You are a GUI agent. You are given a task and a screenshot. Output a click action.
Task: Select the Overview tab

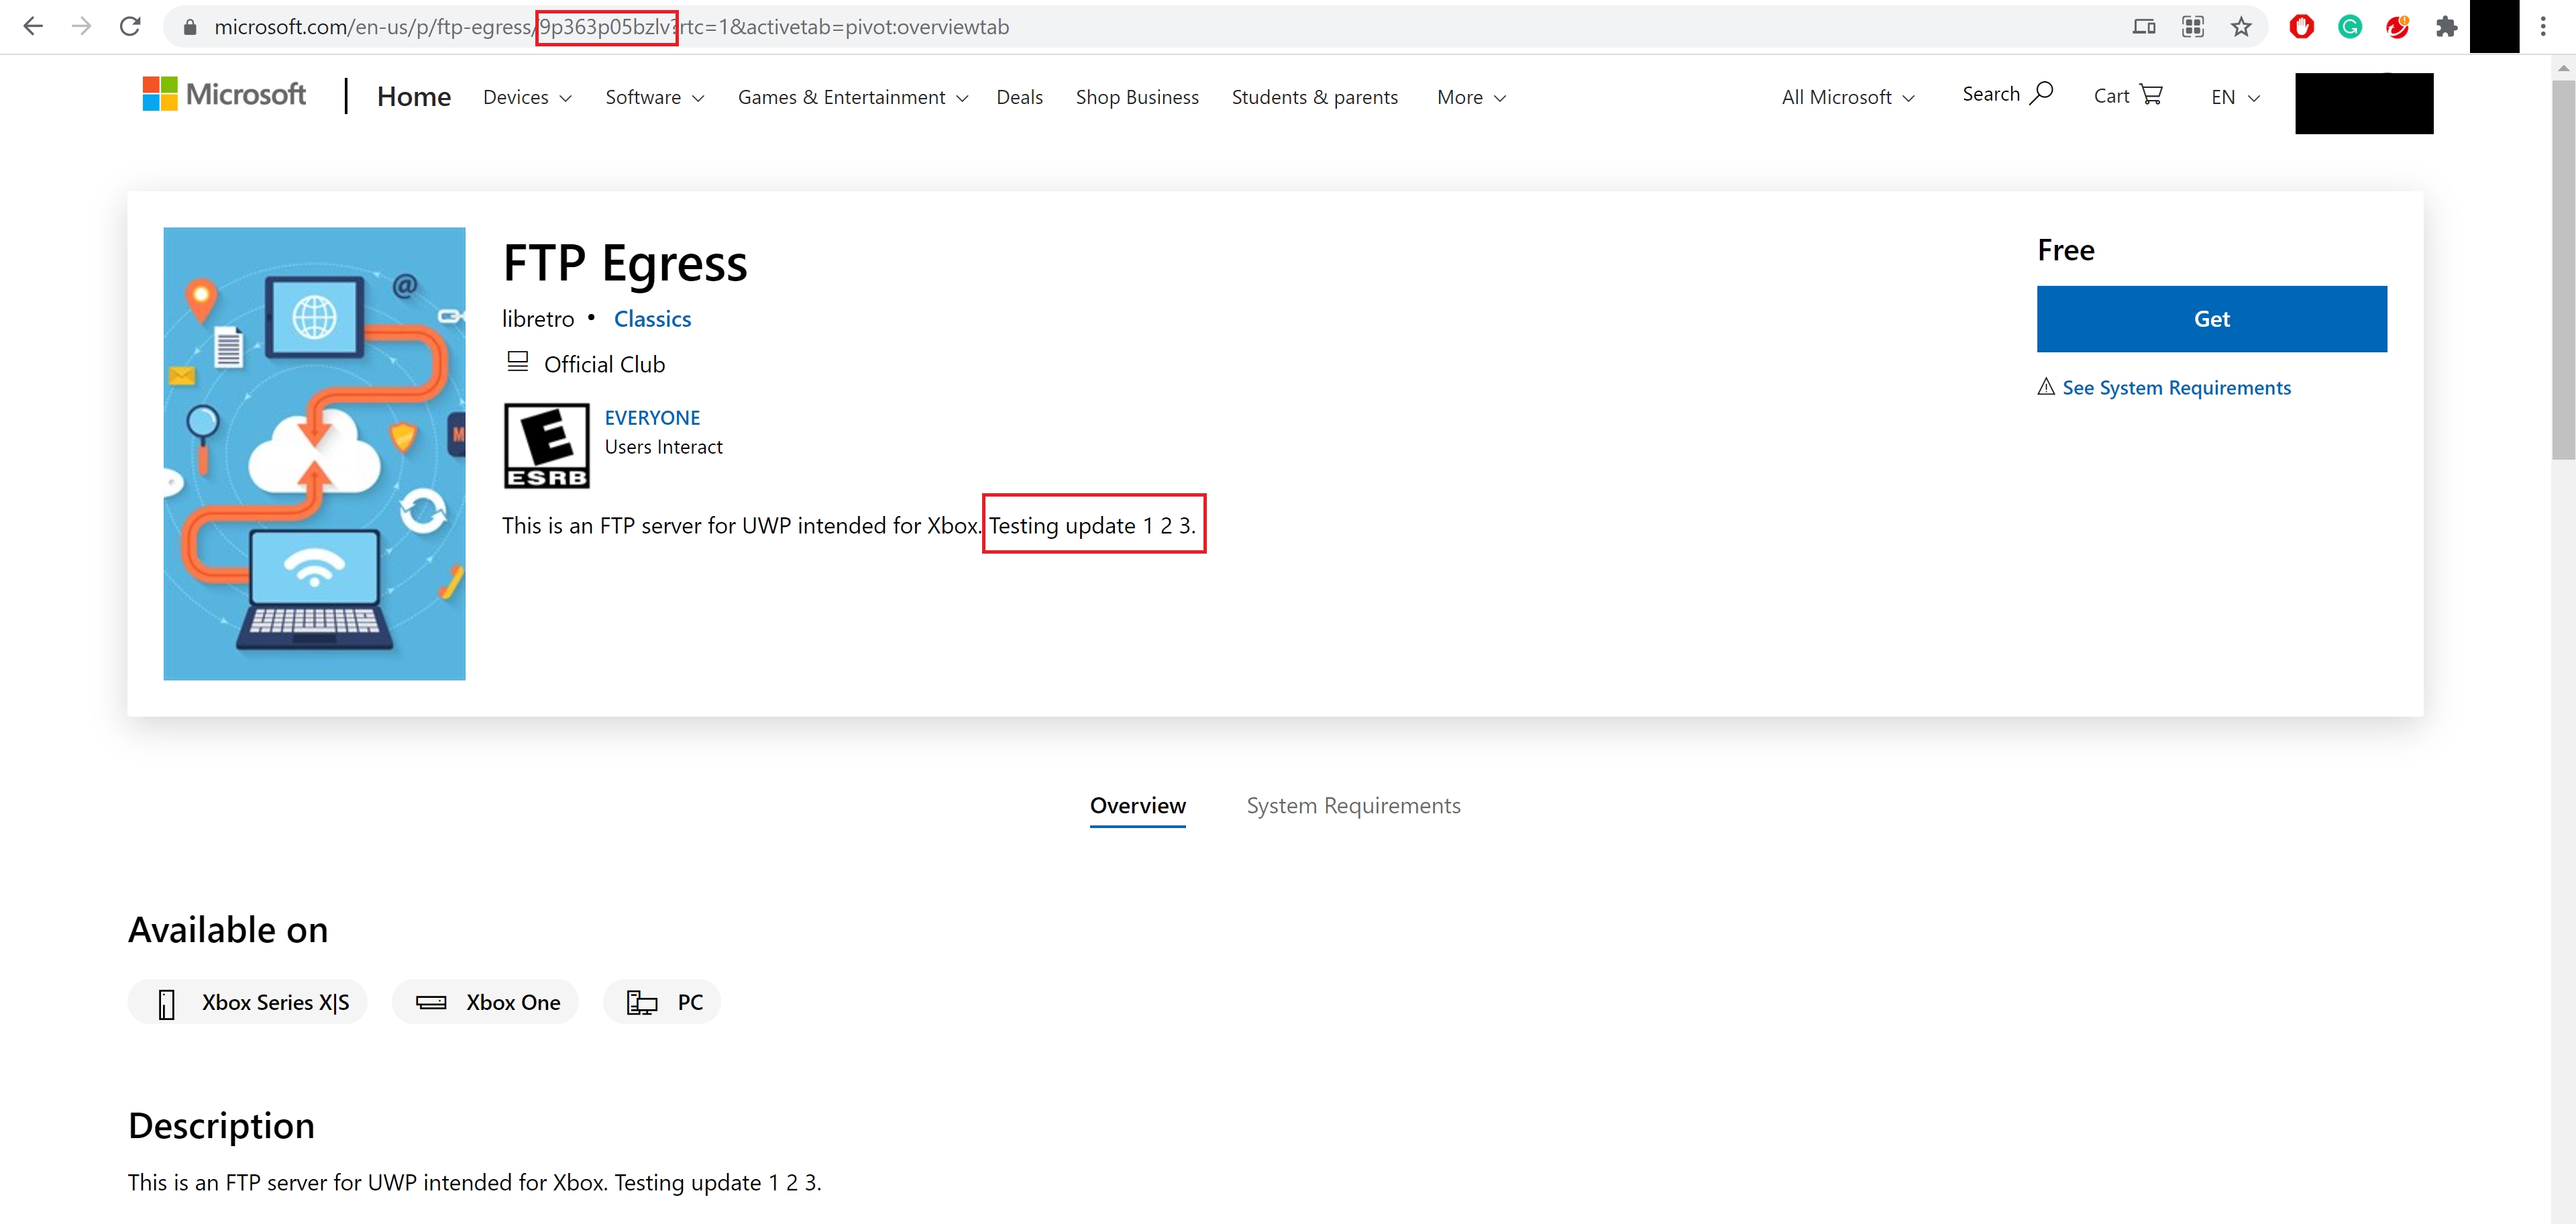coord(1138,806)
